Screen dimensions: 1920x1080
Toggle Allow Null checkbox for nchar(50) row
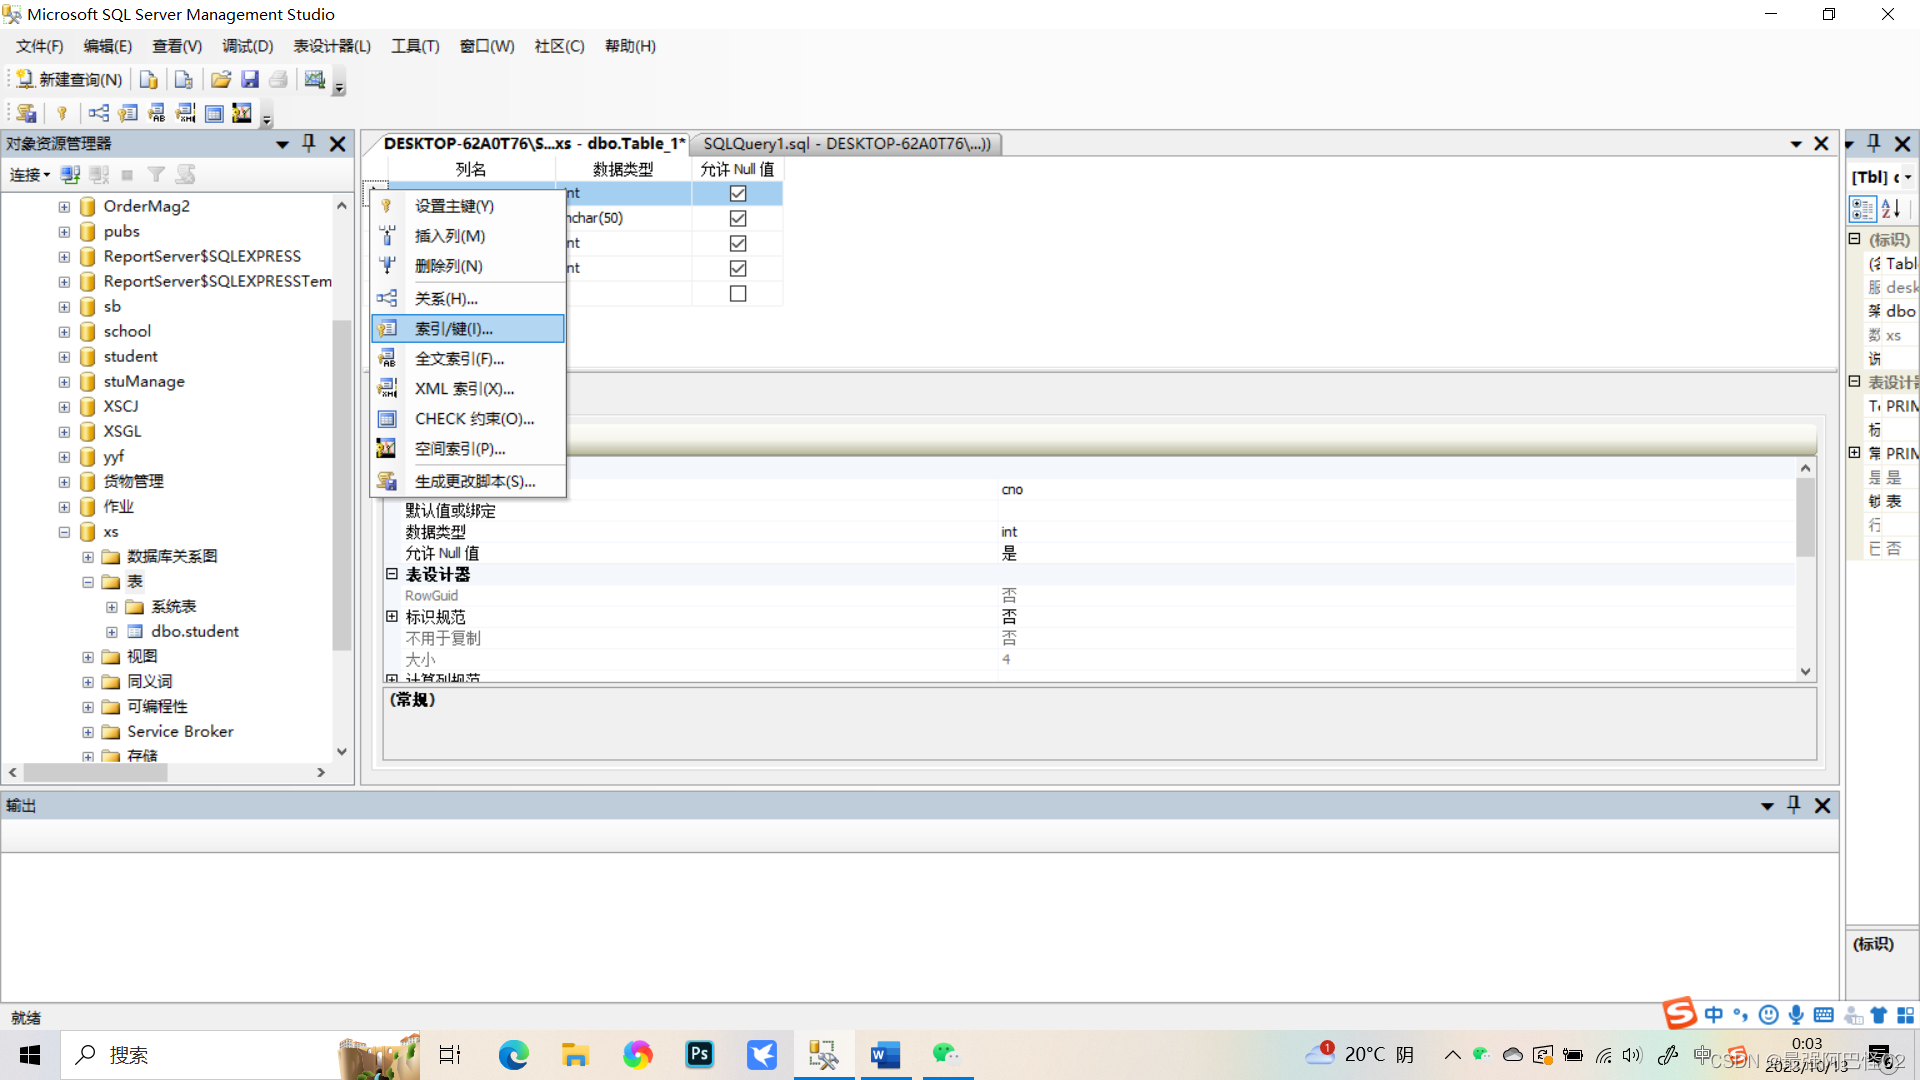[738, 218]
